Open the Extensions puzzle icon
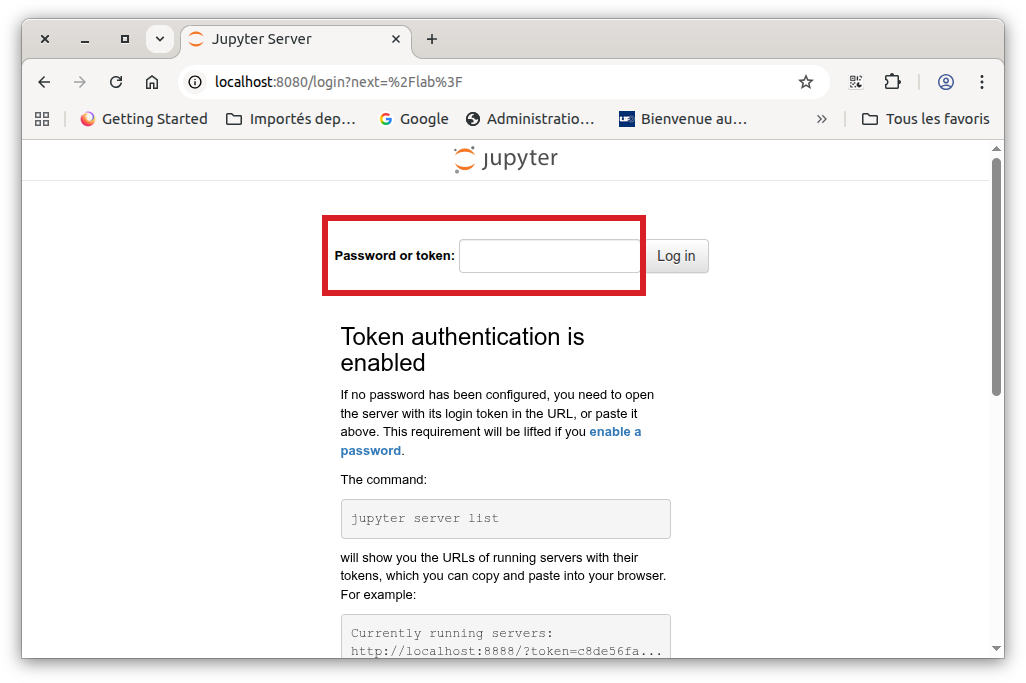1026x683 pixels. tap(892, 82)
